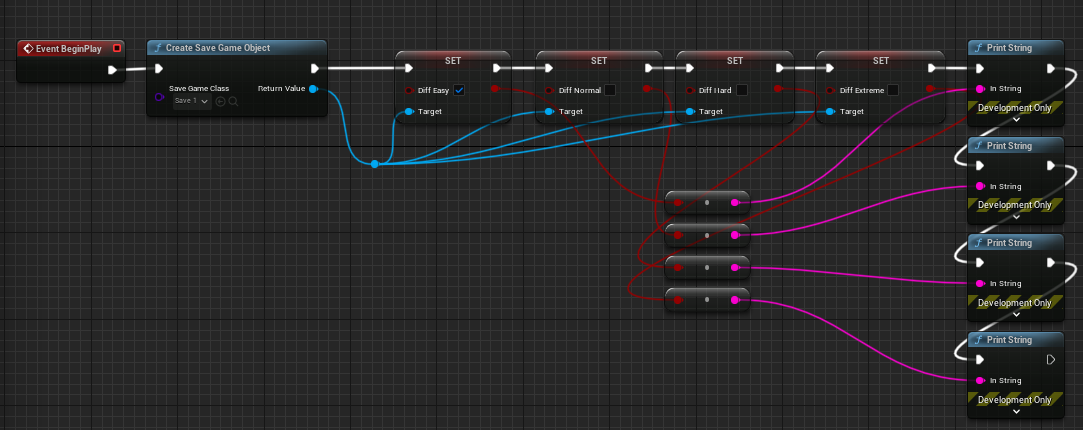Browse to Save 1 asset with magnifier icon
The image size is (1083, 430).
point(233,101)
